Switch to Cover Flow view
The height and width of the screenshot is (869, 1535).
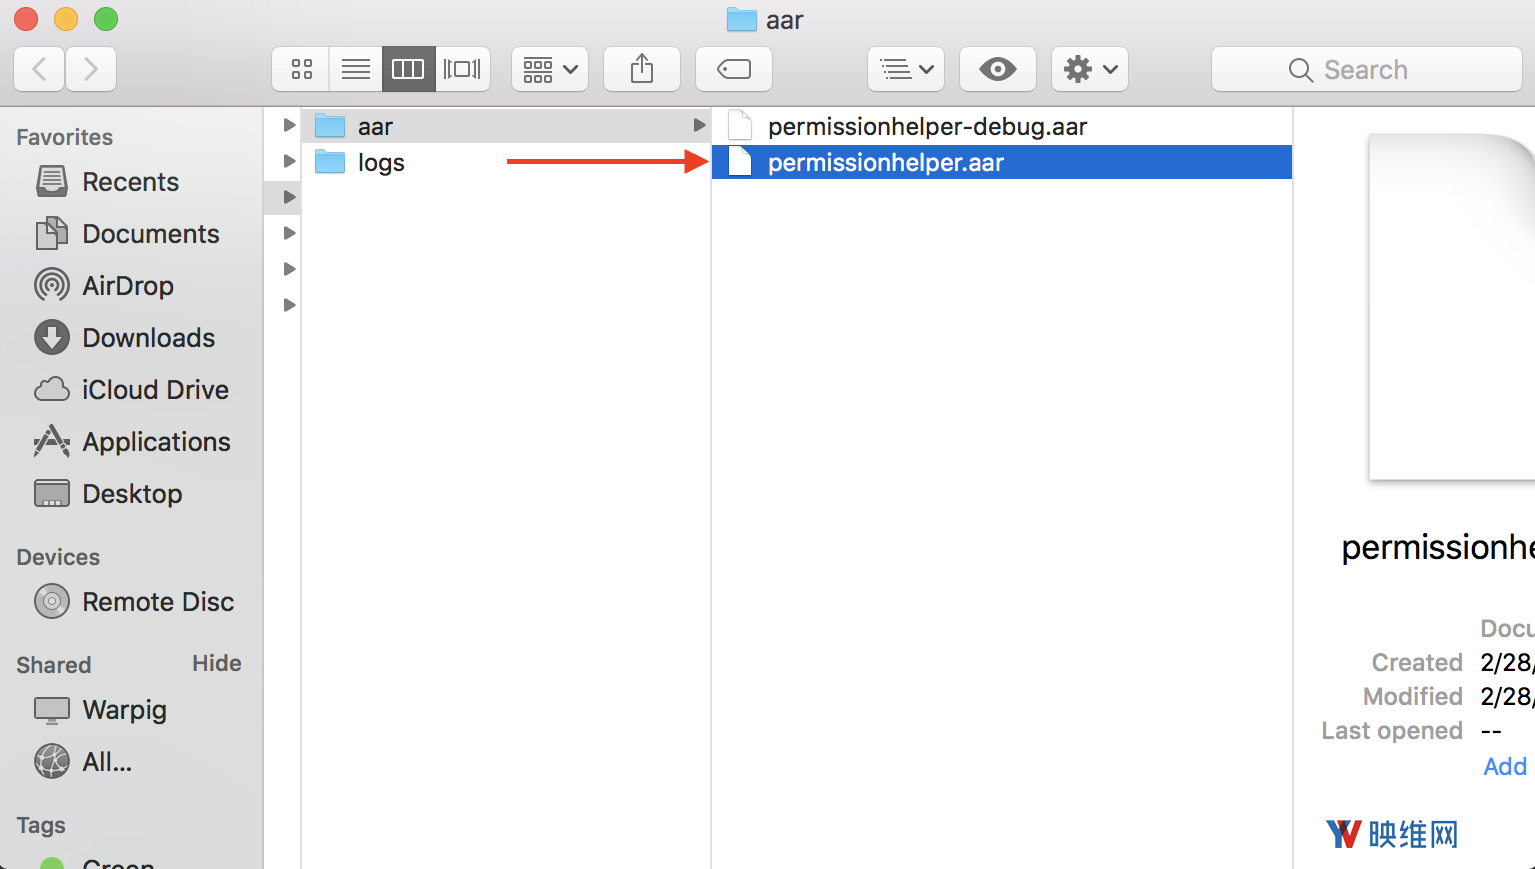point(462,69)
